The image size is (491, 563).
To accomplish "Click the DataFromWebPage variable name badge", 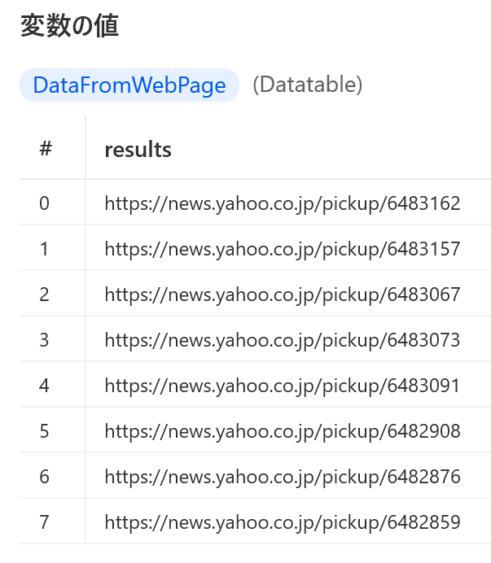I will pyautogui.click(x=129, y=85).
